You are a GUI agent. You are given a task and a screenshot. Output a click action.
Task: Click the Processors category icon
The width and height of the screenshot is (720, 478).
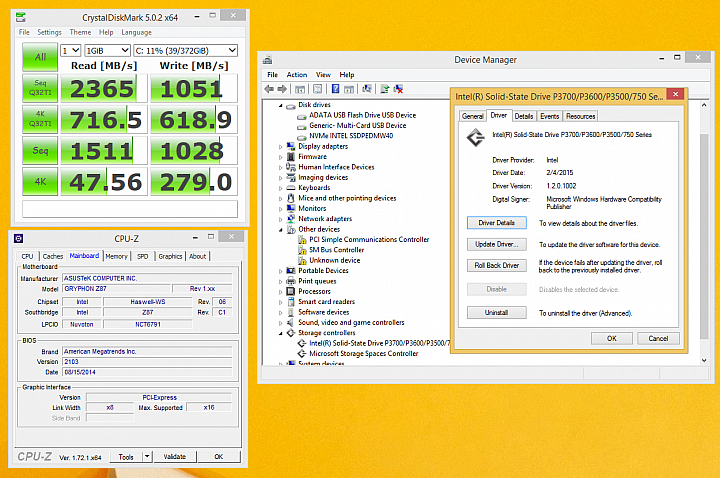pyautogui.click(x=291, y=292)
